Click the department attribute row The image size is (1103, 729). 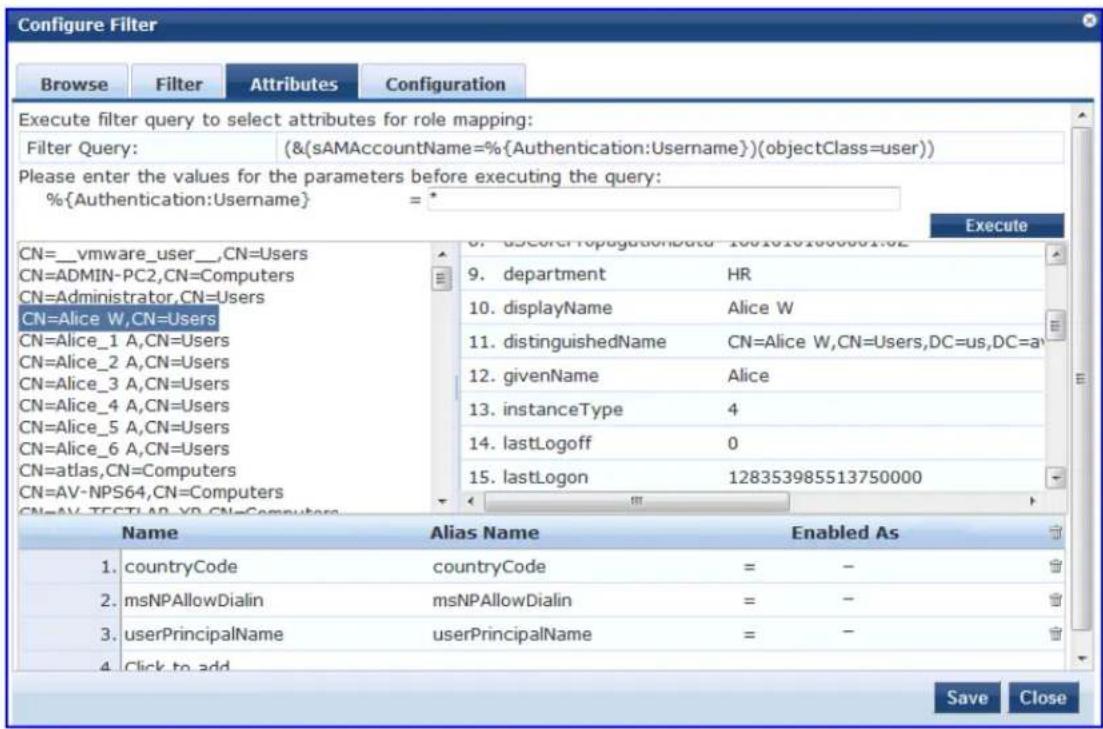[x=753, y=274]
